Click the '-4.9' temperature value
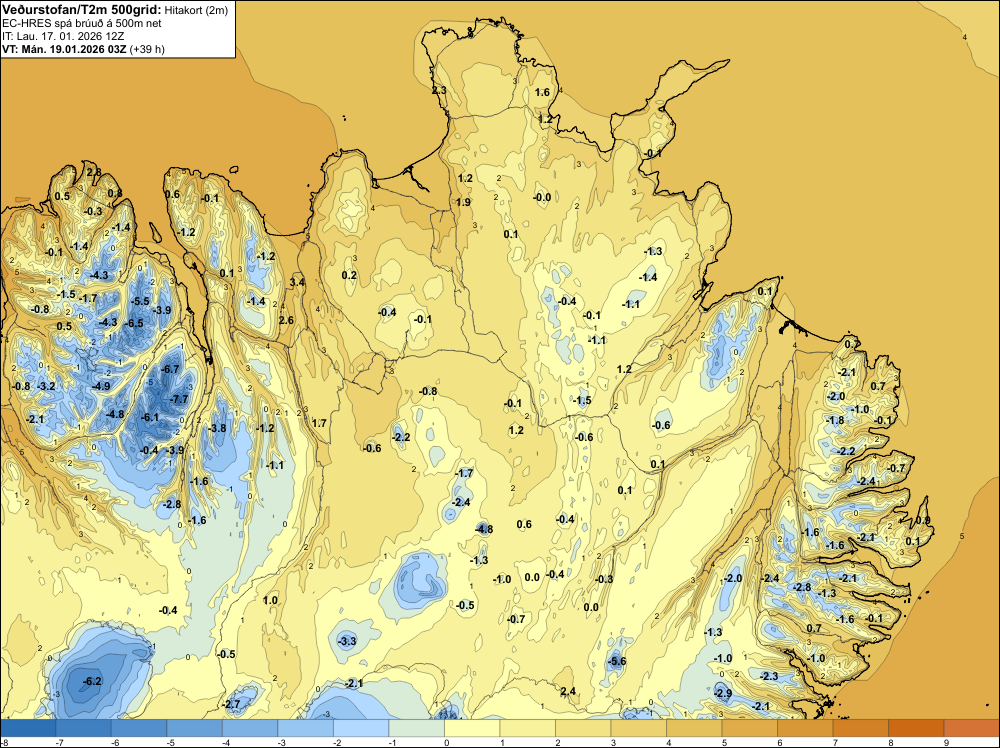Image resolution: width=1000 pixels, height=748 pixels. point(101,386)
